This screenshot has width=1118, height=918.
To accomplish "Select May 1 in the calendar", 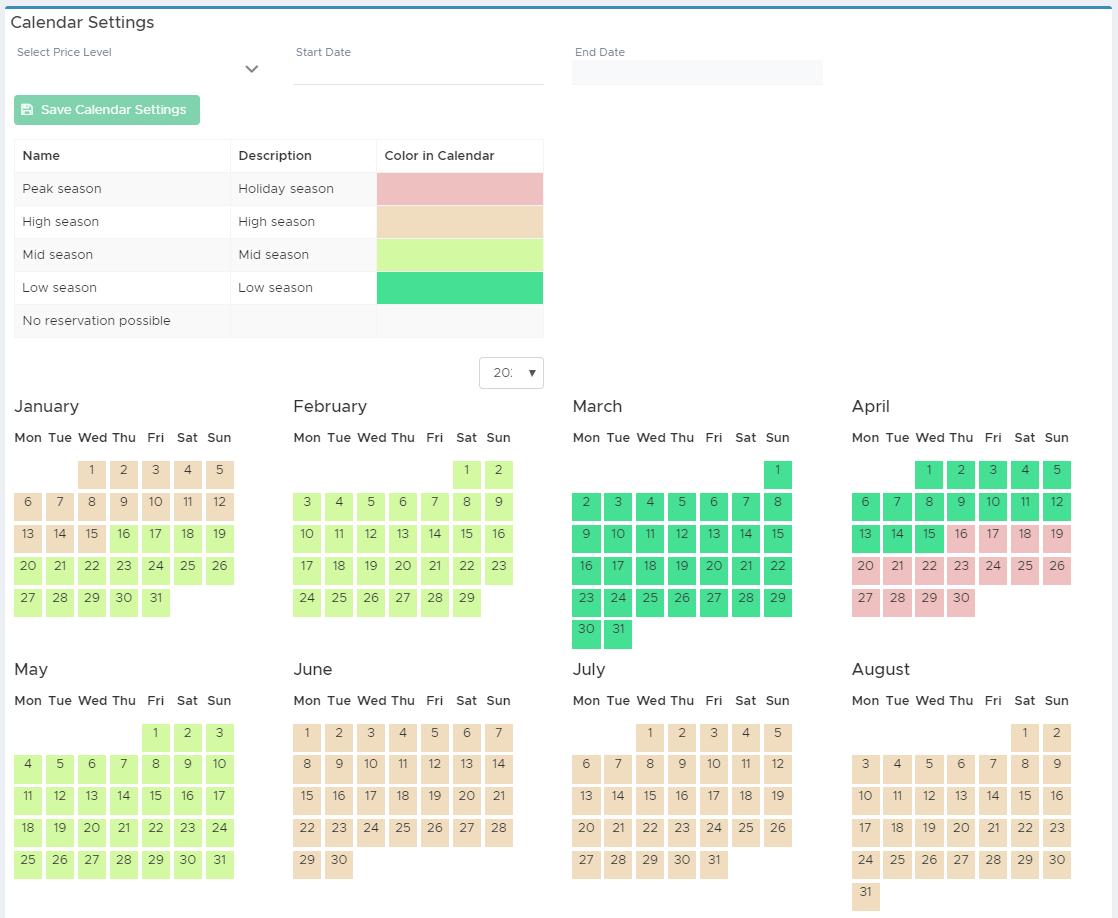I will click(156, 738).
